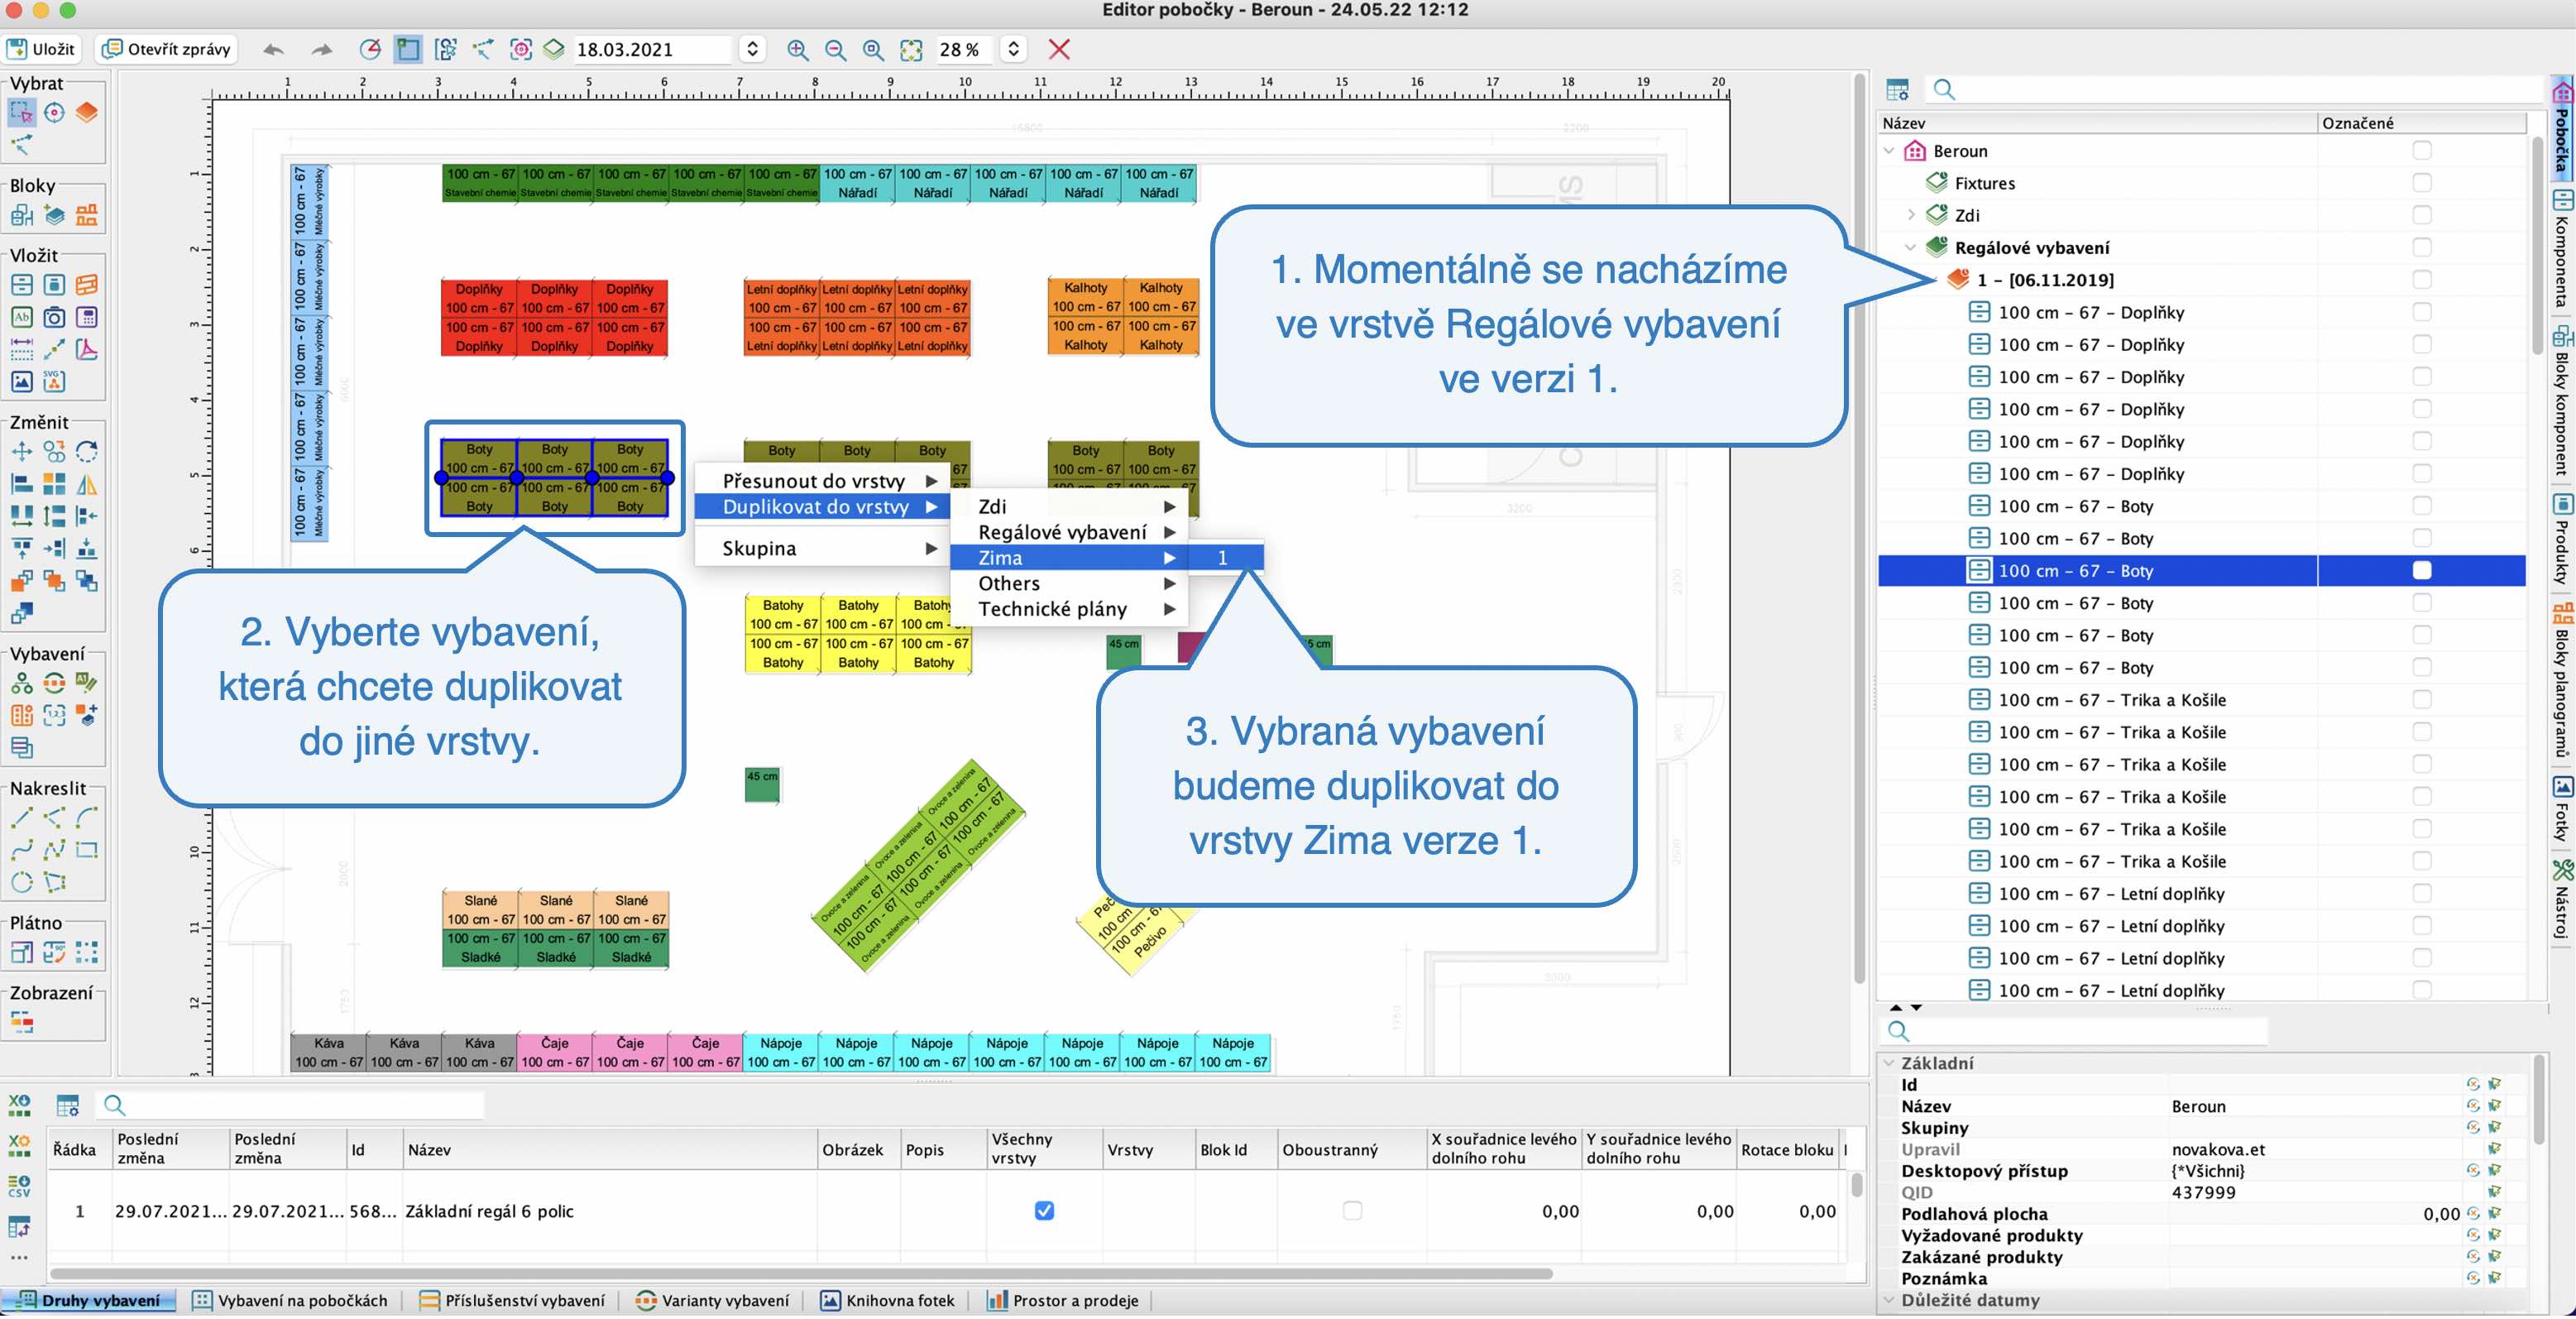Expand the Důležitá datumy section
Screen dimensions: 2576x1319
1888,1300
